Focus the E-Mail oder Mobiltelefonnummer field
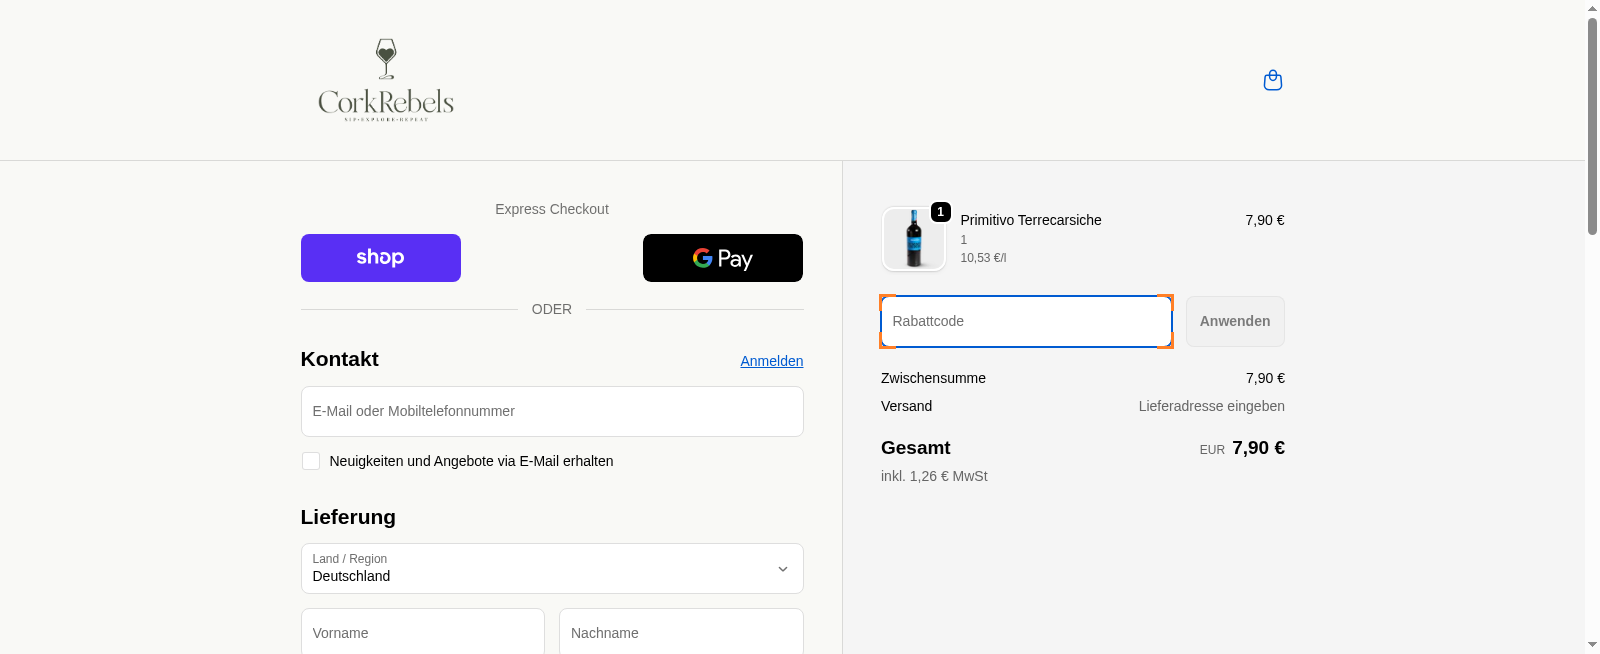The width and height of the screenshot is (1600, 654). click(x=551, y=411)
